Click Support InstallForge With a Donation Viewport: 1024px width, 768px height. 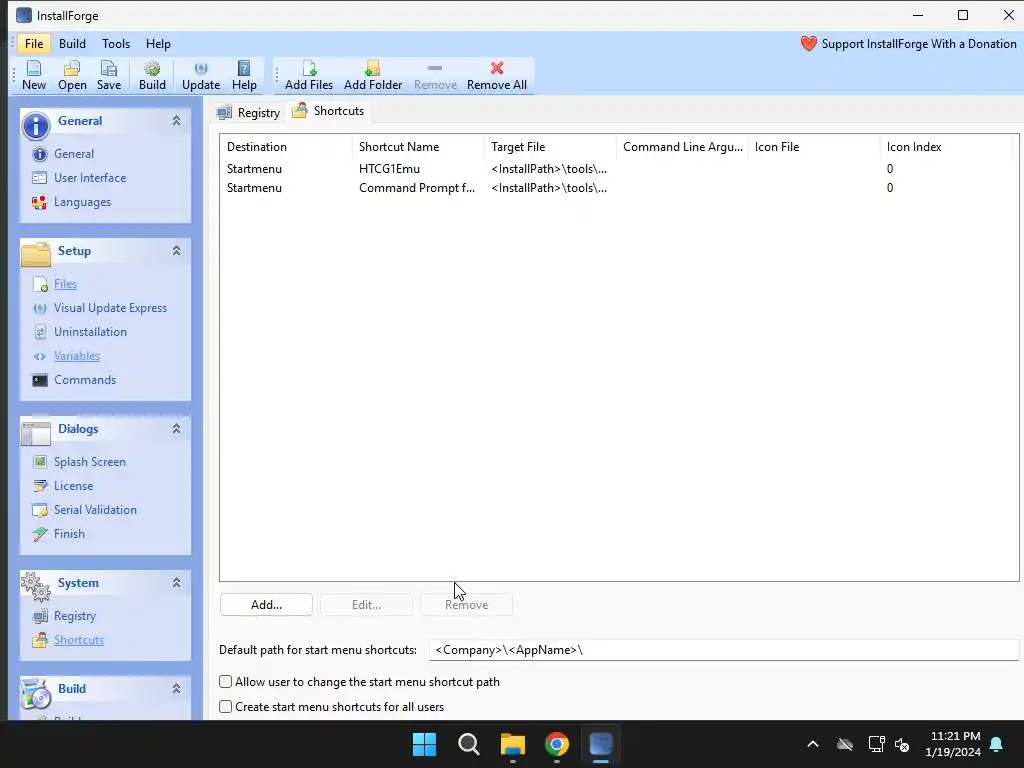tap(908, 44)
